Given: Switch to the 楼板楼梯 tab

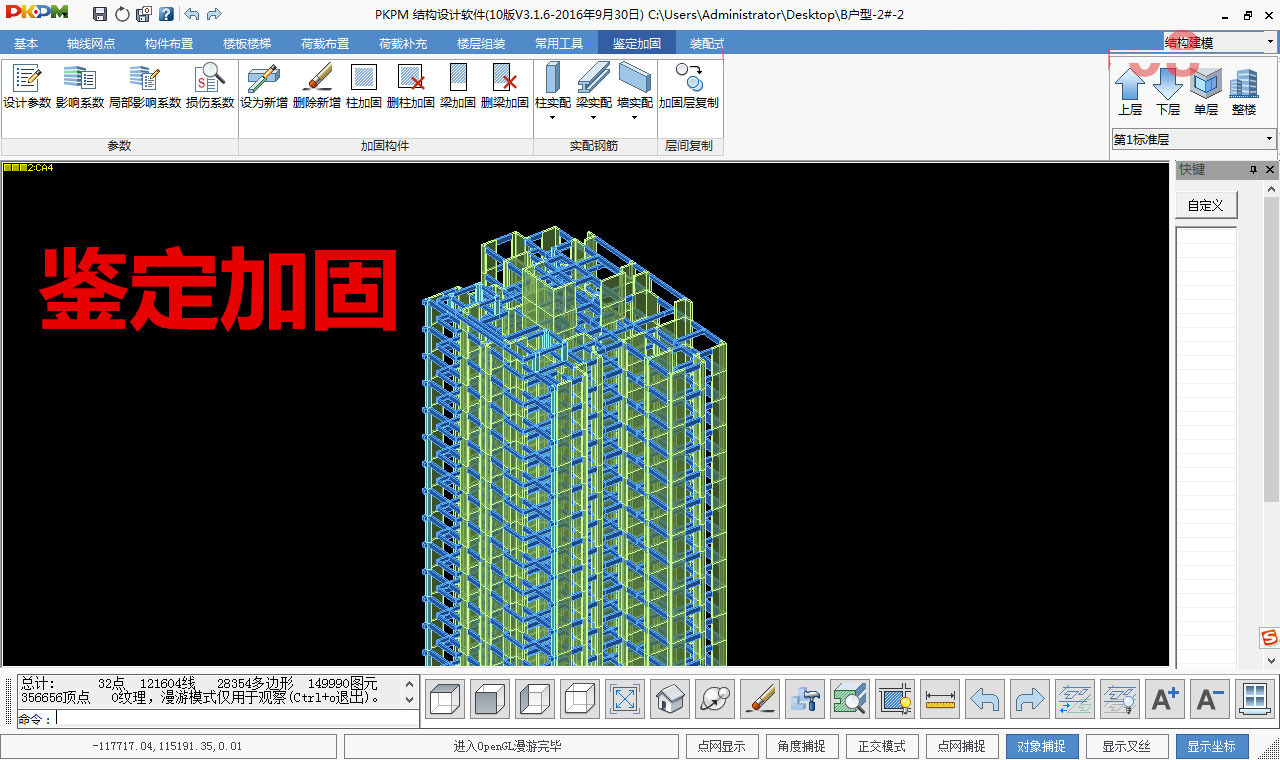Looking at the screenshot, I should click(x=247, y=43).
